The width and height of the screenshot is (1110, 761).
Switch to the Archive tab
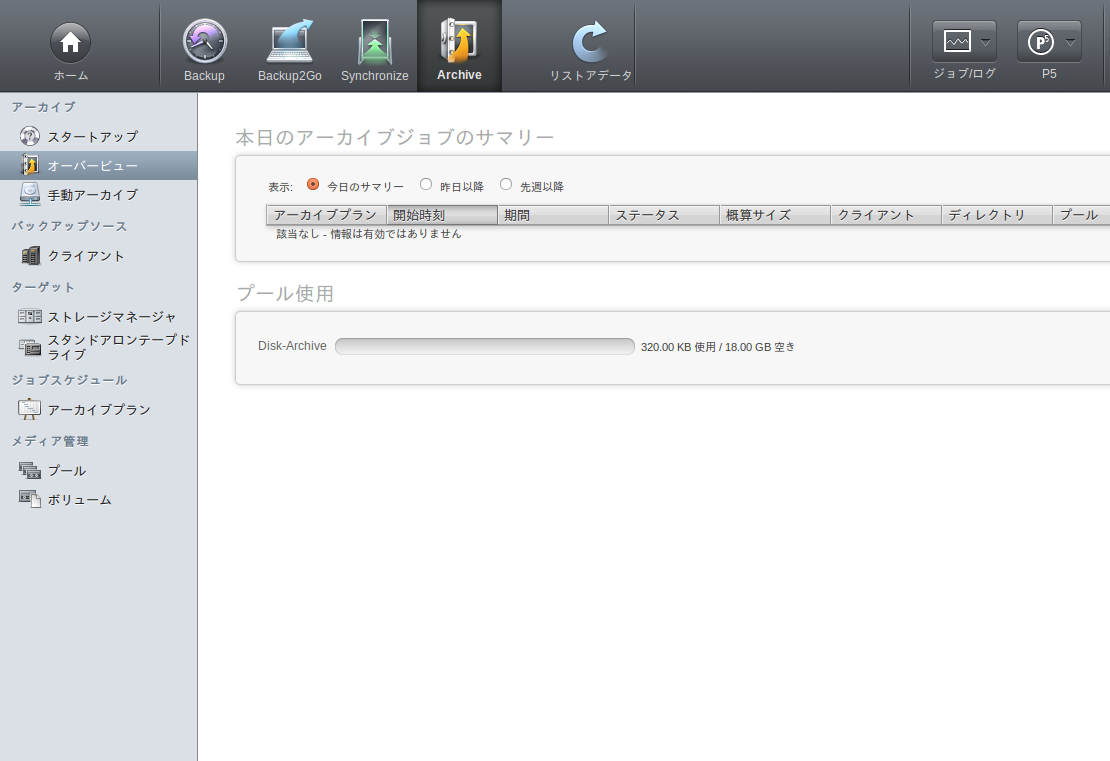459,47
